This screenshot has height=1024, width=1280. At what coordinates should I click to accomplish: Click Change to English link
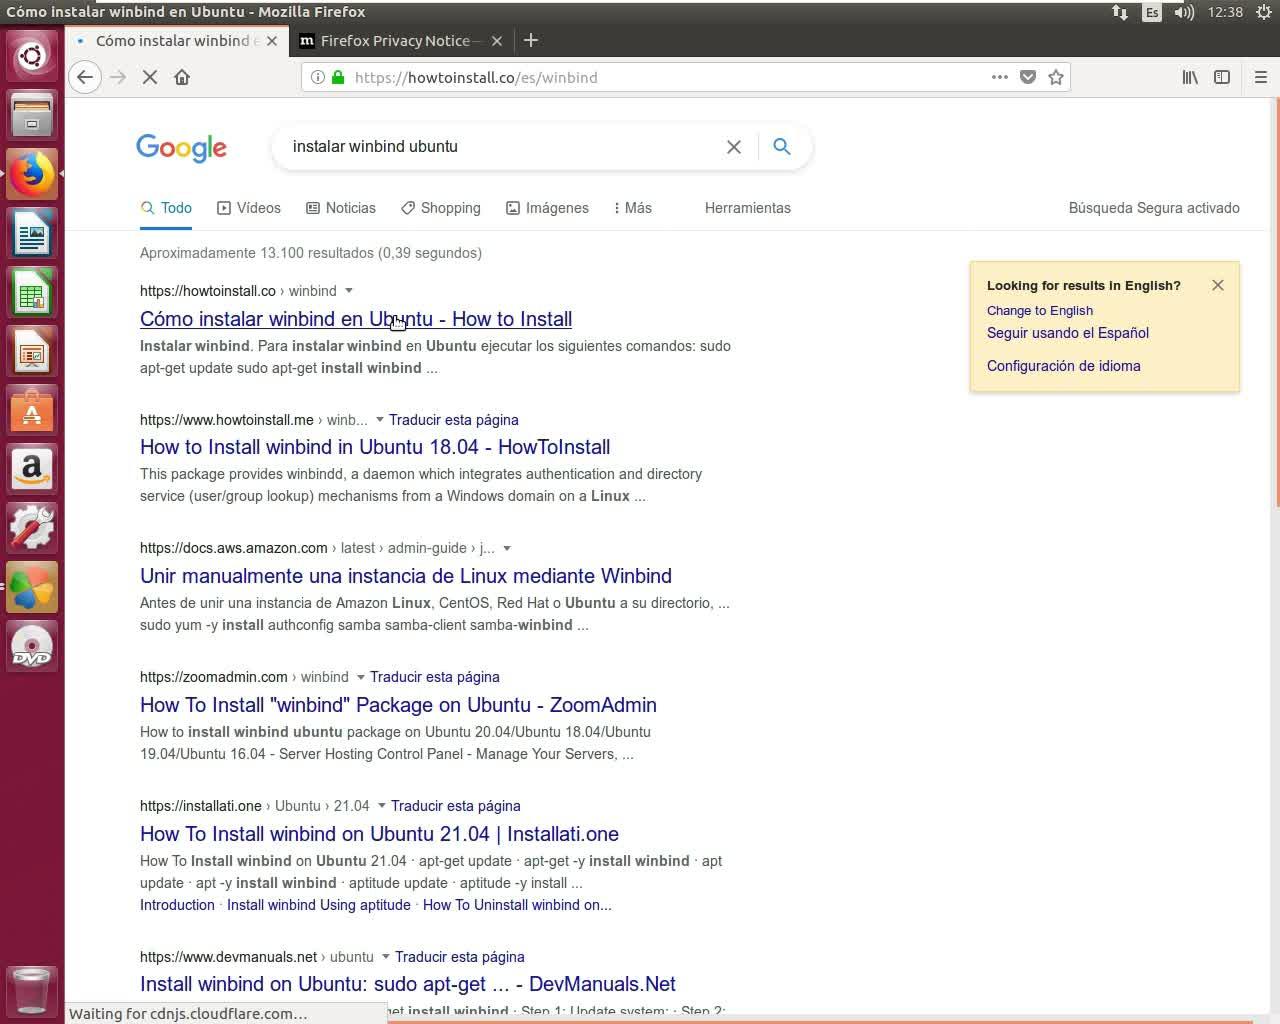coord(1040,311)
